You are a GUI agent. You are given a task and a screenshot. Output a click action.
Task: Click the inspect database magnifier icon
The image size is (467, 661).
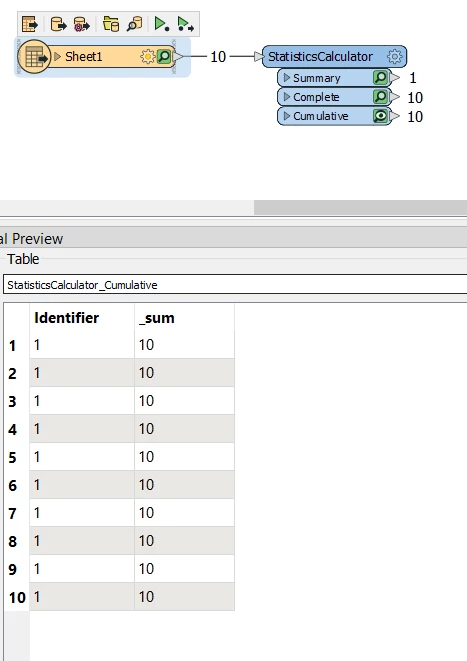(134, 24)
